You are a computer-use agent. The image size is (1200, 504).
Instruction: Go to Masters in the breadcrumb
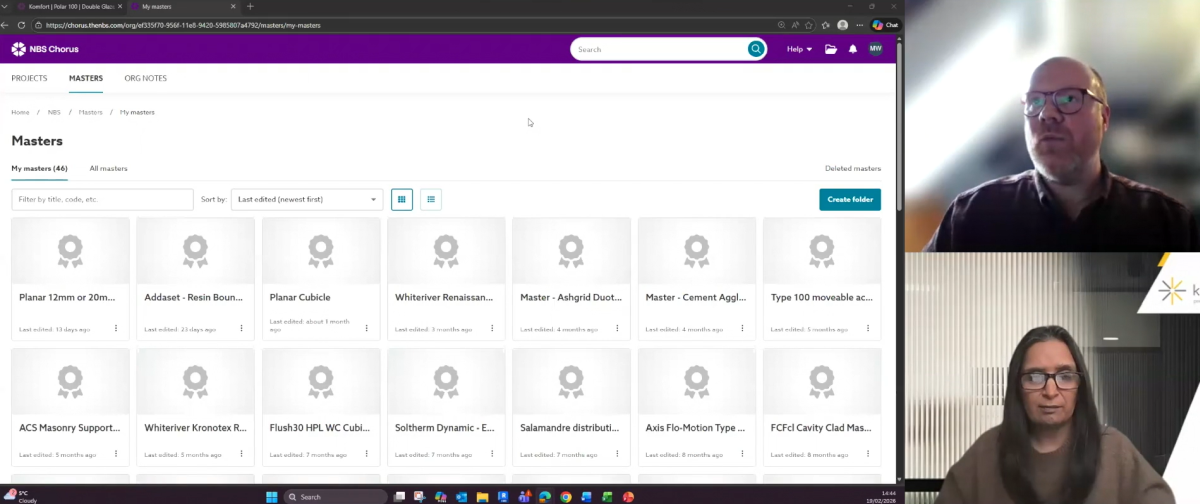click(x=90, y=112)
